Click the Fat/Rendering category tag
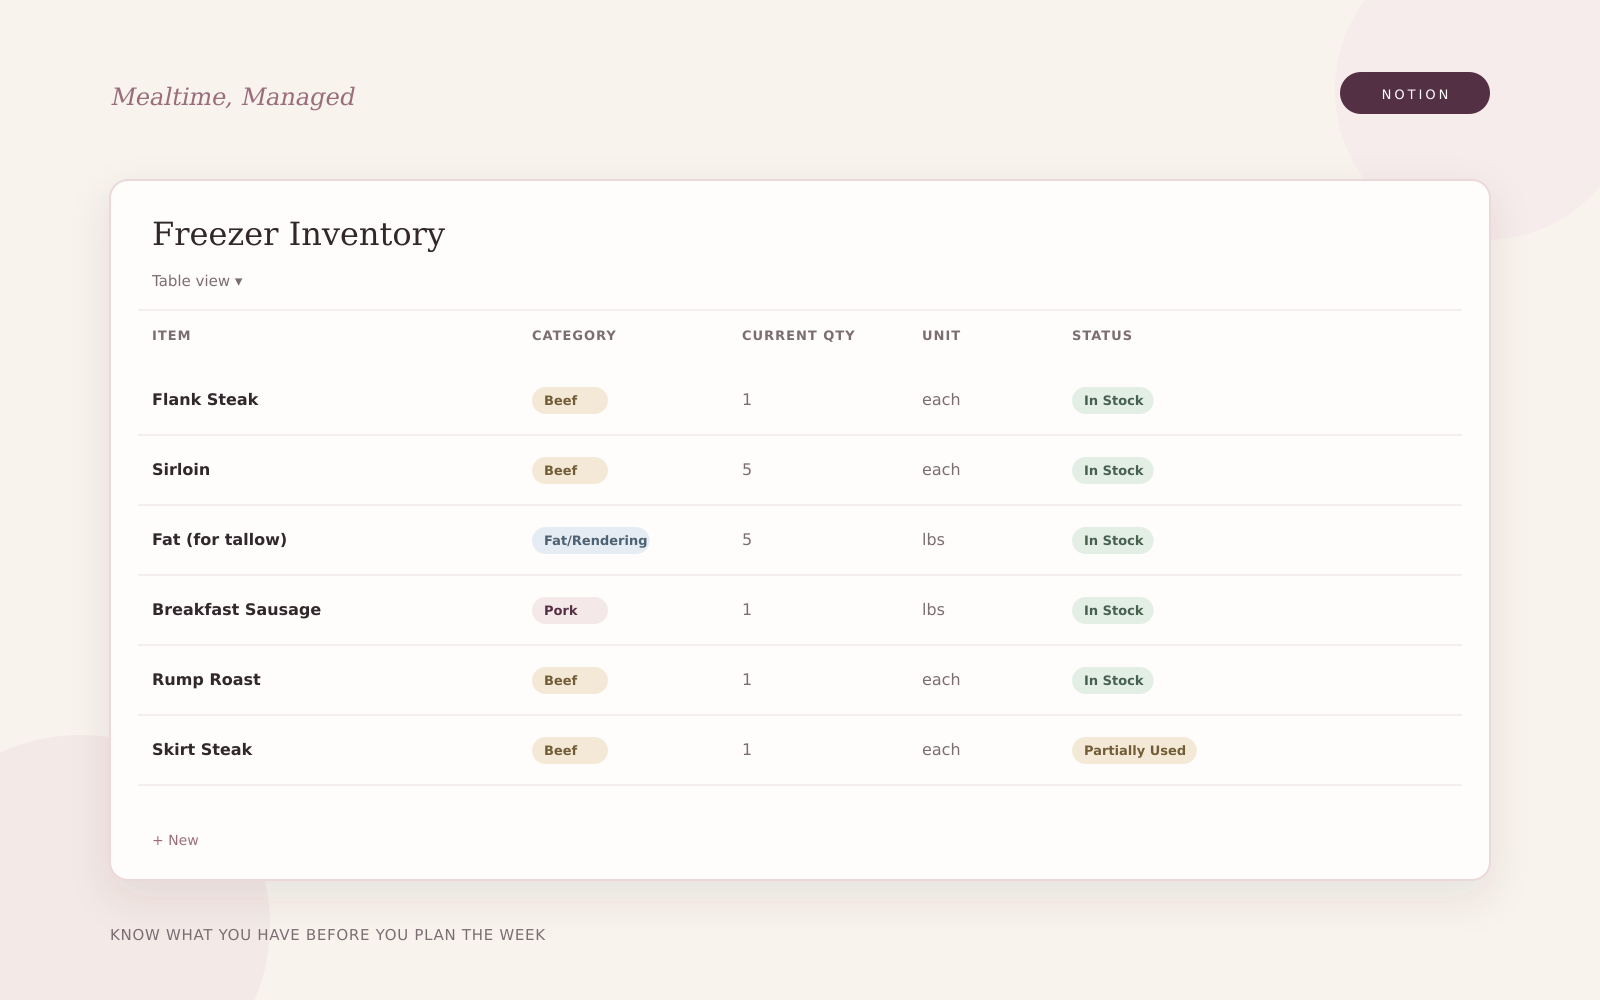 [591, 540]
